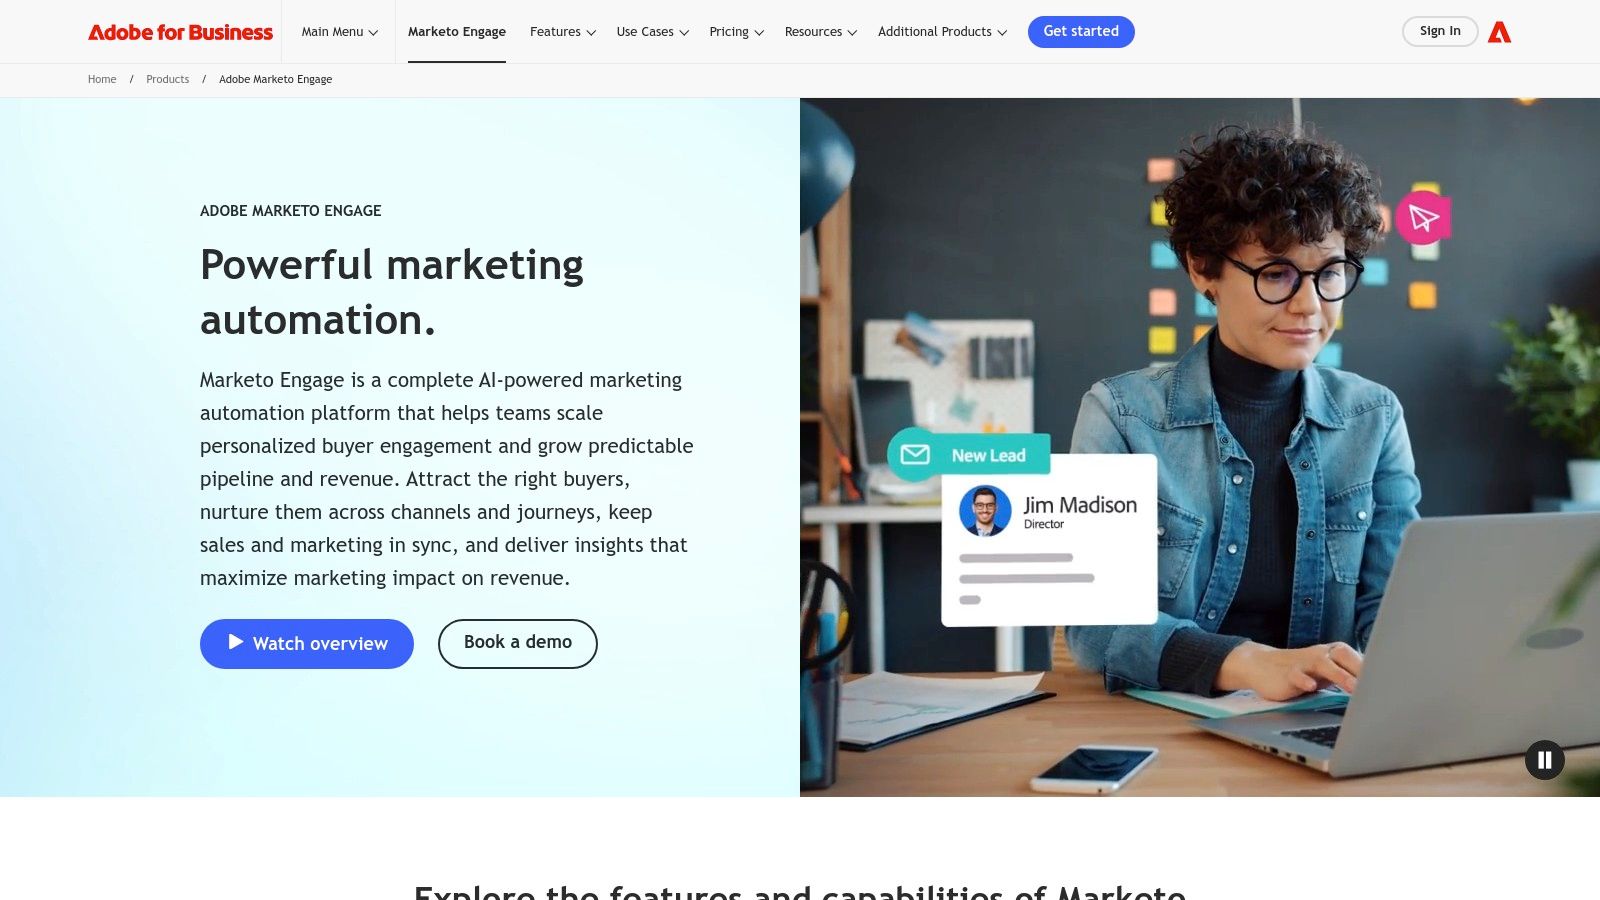Open the Adobe for Business home logo
This screenshot has height=900, width=1600.
tap(180, 32)
